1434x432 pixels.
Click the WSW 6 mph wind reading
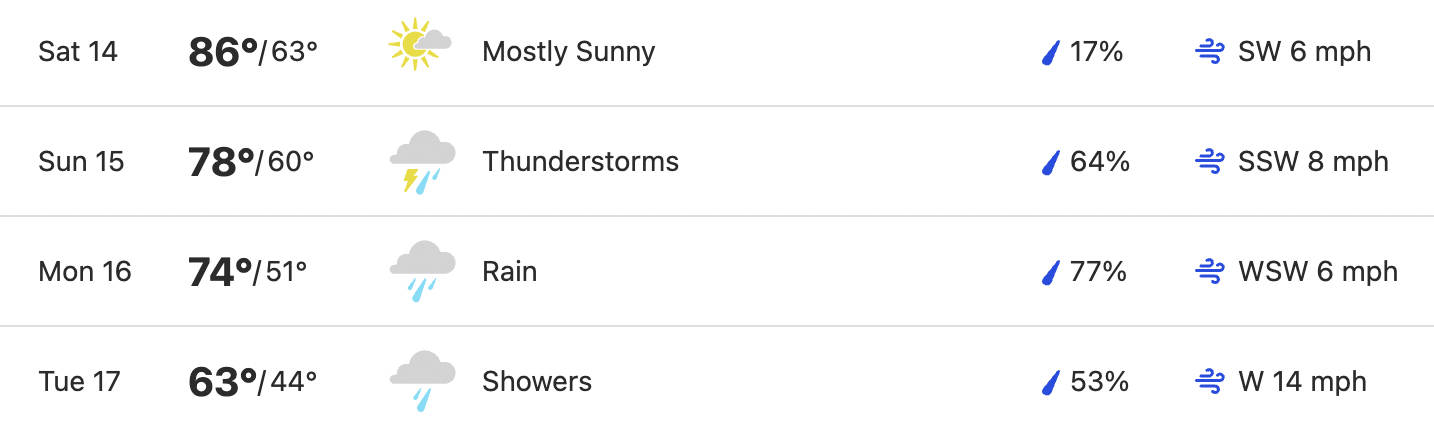(x=1318, y=271)
